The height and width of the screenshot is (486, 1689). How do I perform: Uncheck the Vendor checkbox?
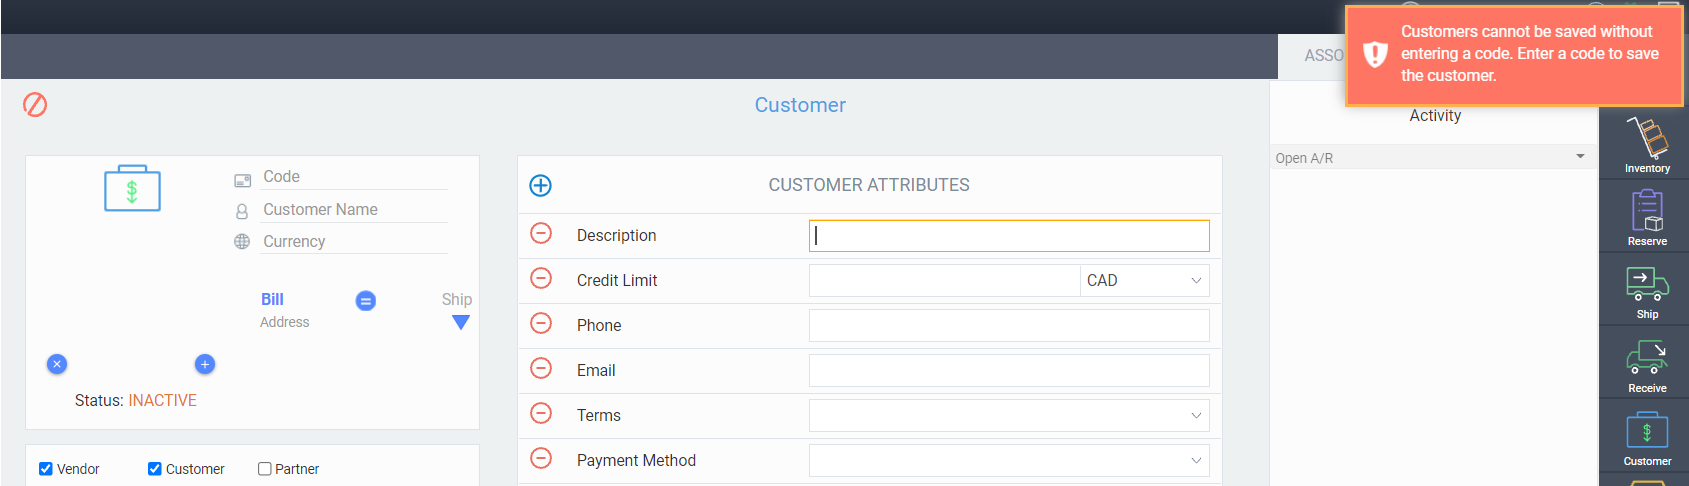click(45, 469)
